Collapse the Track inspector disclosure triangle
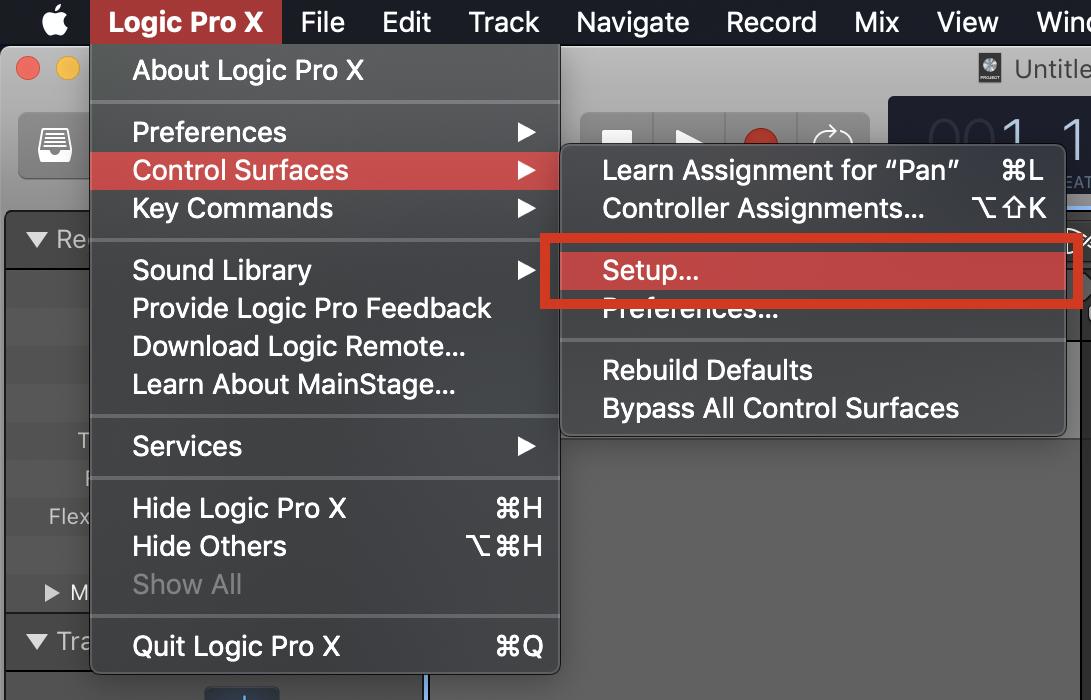This screenshot has height=700, width=1091. click(37, 641)
